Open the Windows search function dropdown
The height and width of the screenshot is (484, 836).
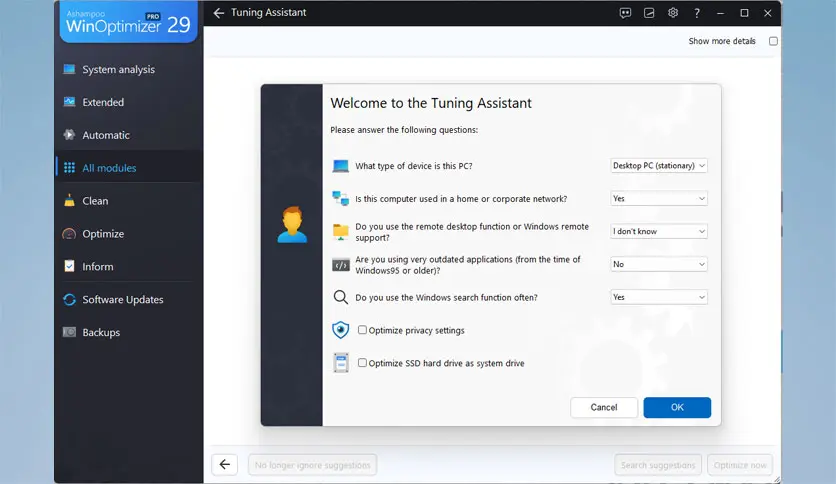pos(659,297)
